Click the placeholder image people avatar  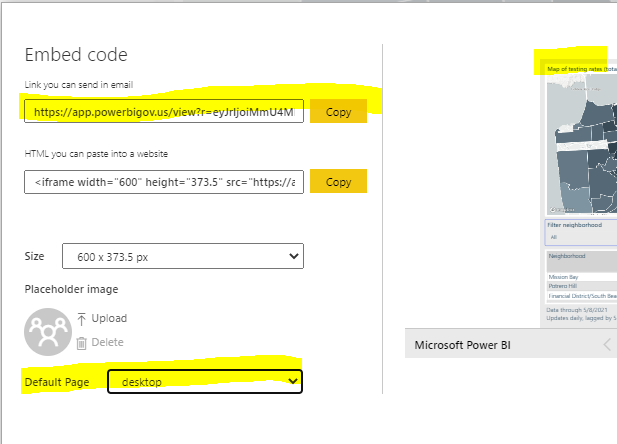pyautogui.click(x=48, y=332)
